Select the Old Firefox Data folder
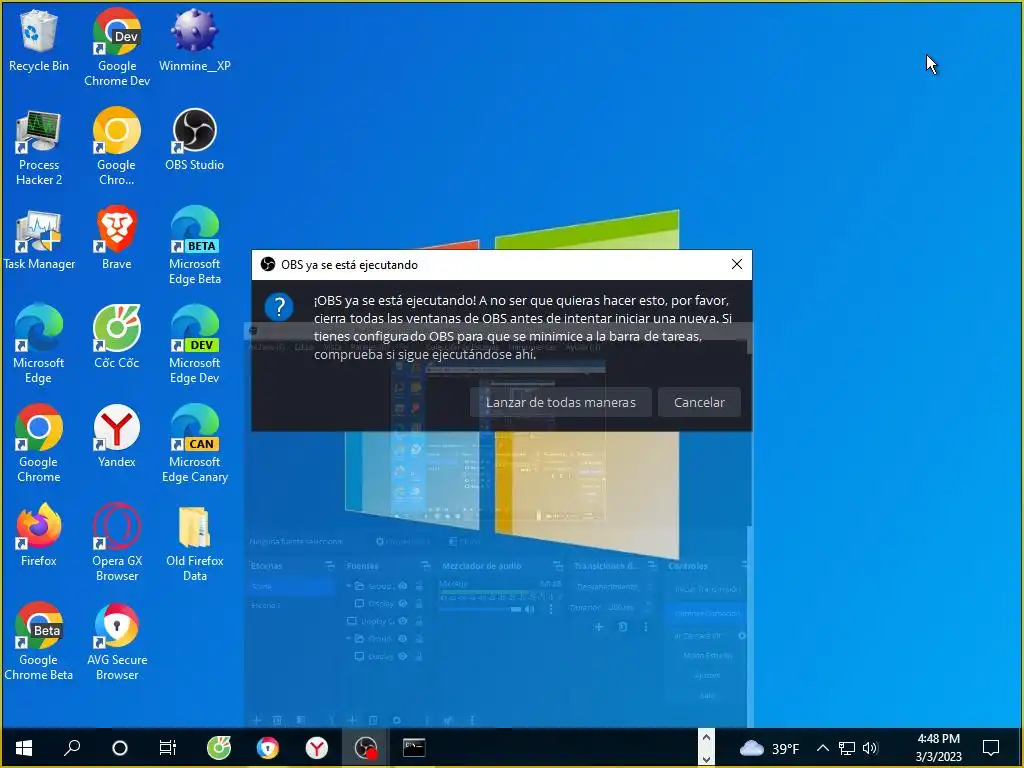Image resolution: width=1024 pixels, height=768 pixels. [195, 543]
